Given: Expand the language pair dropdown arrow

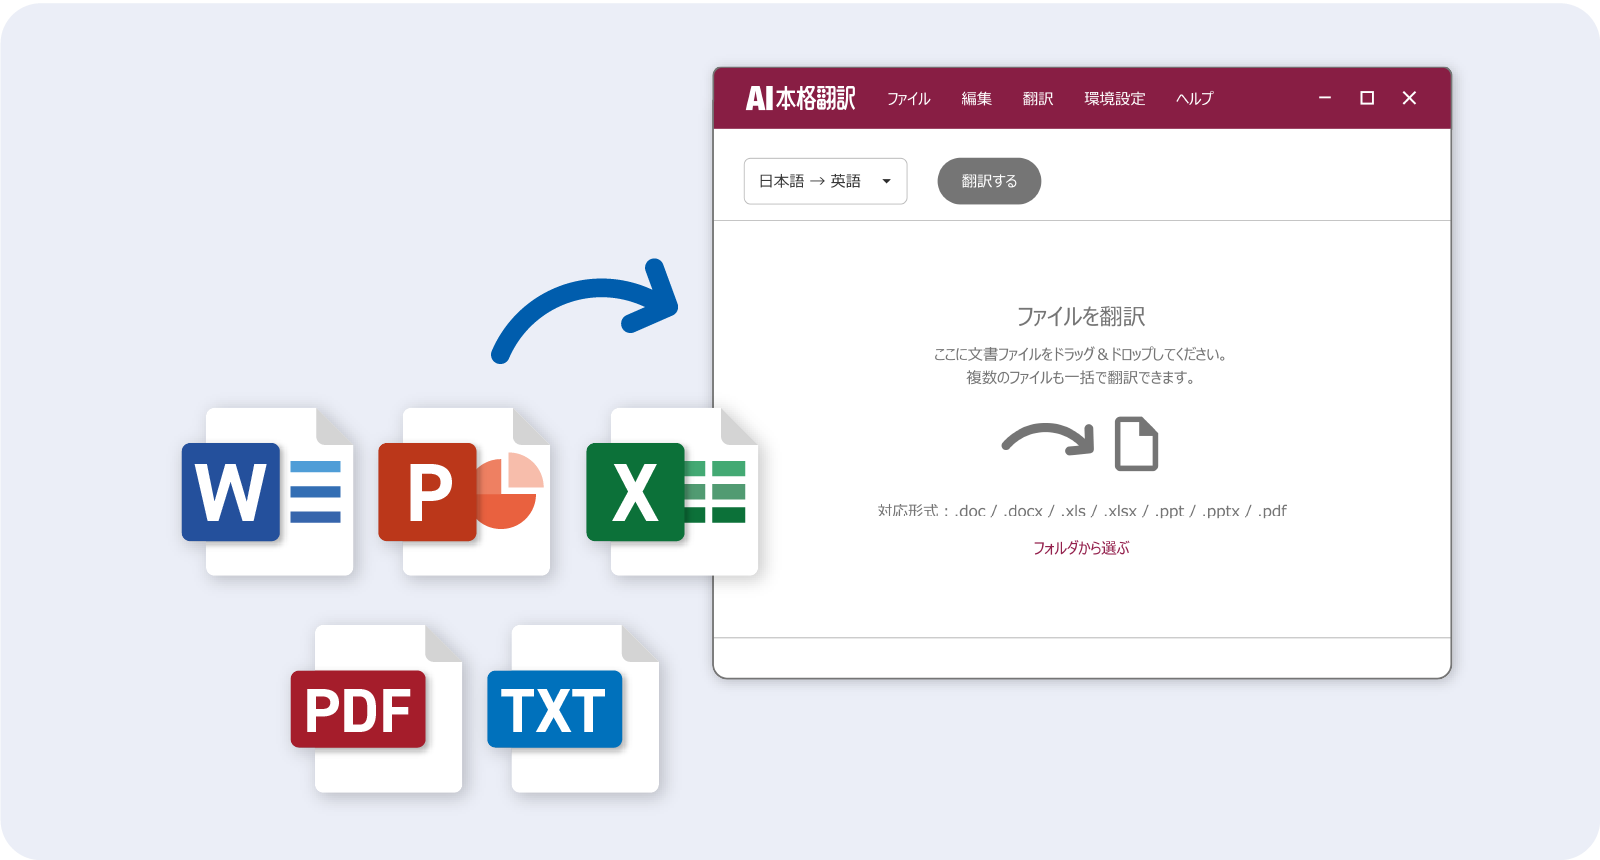Looking at the screenshot, I should coord(886,181).
